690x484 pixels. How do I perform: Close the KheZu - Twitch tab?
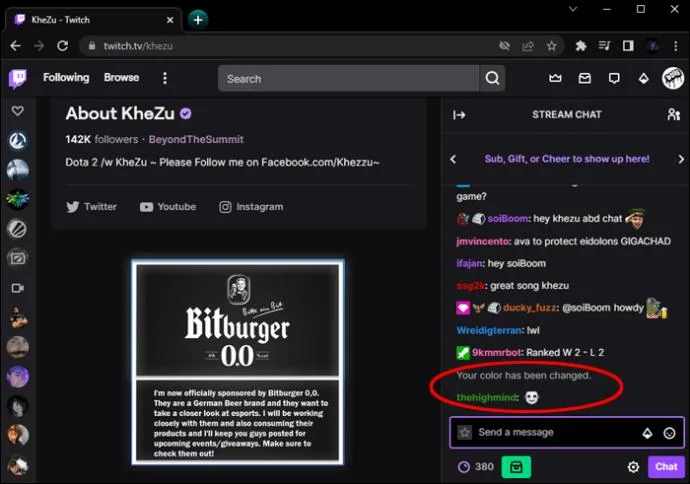[x=170, y=20]
